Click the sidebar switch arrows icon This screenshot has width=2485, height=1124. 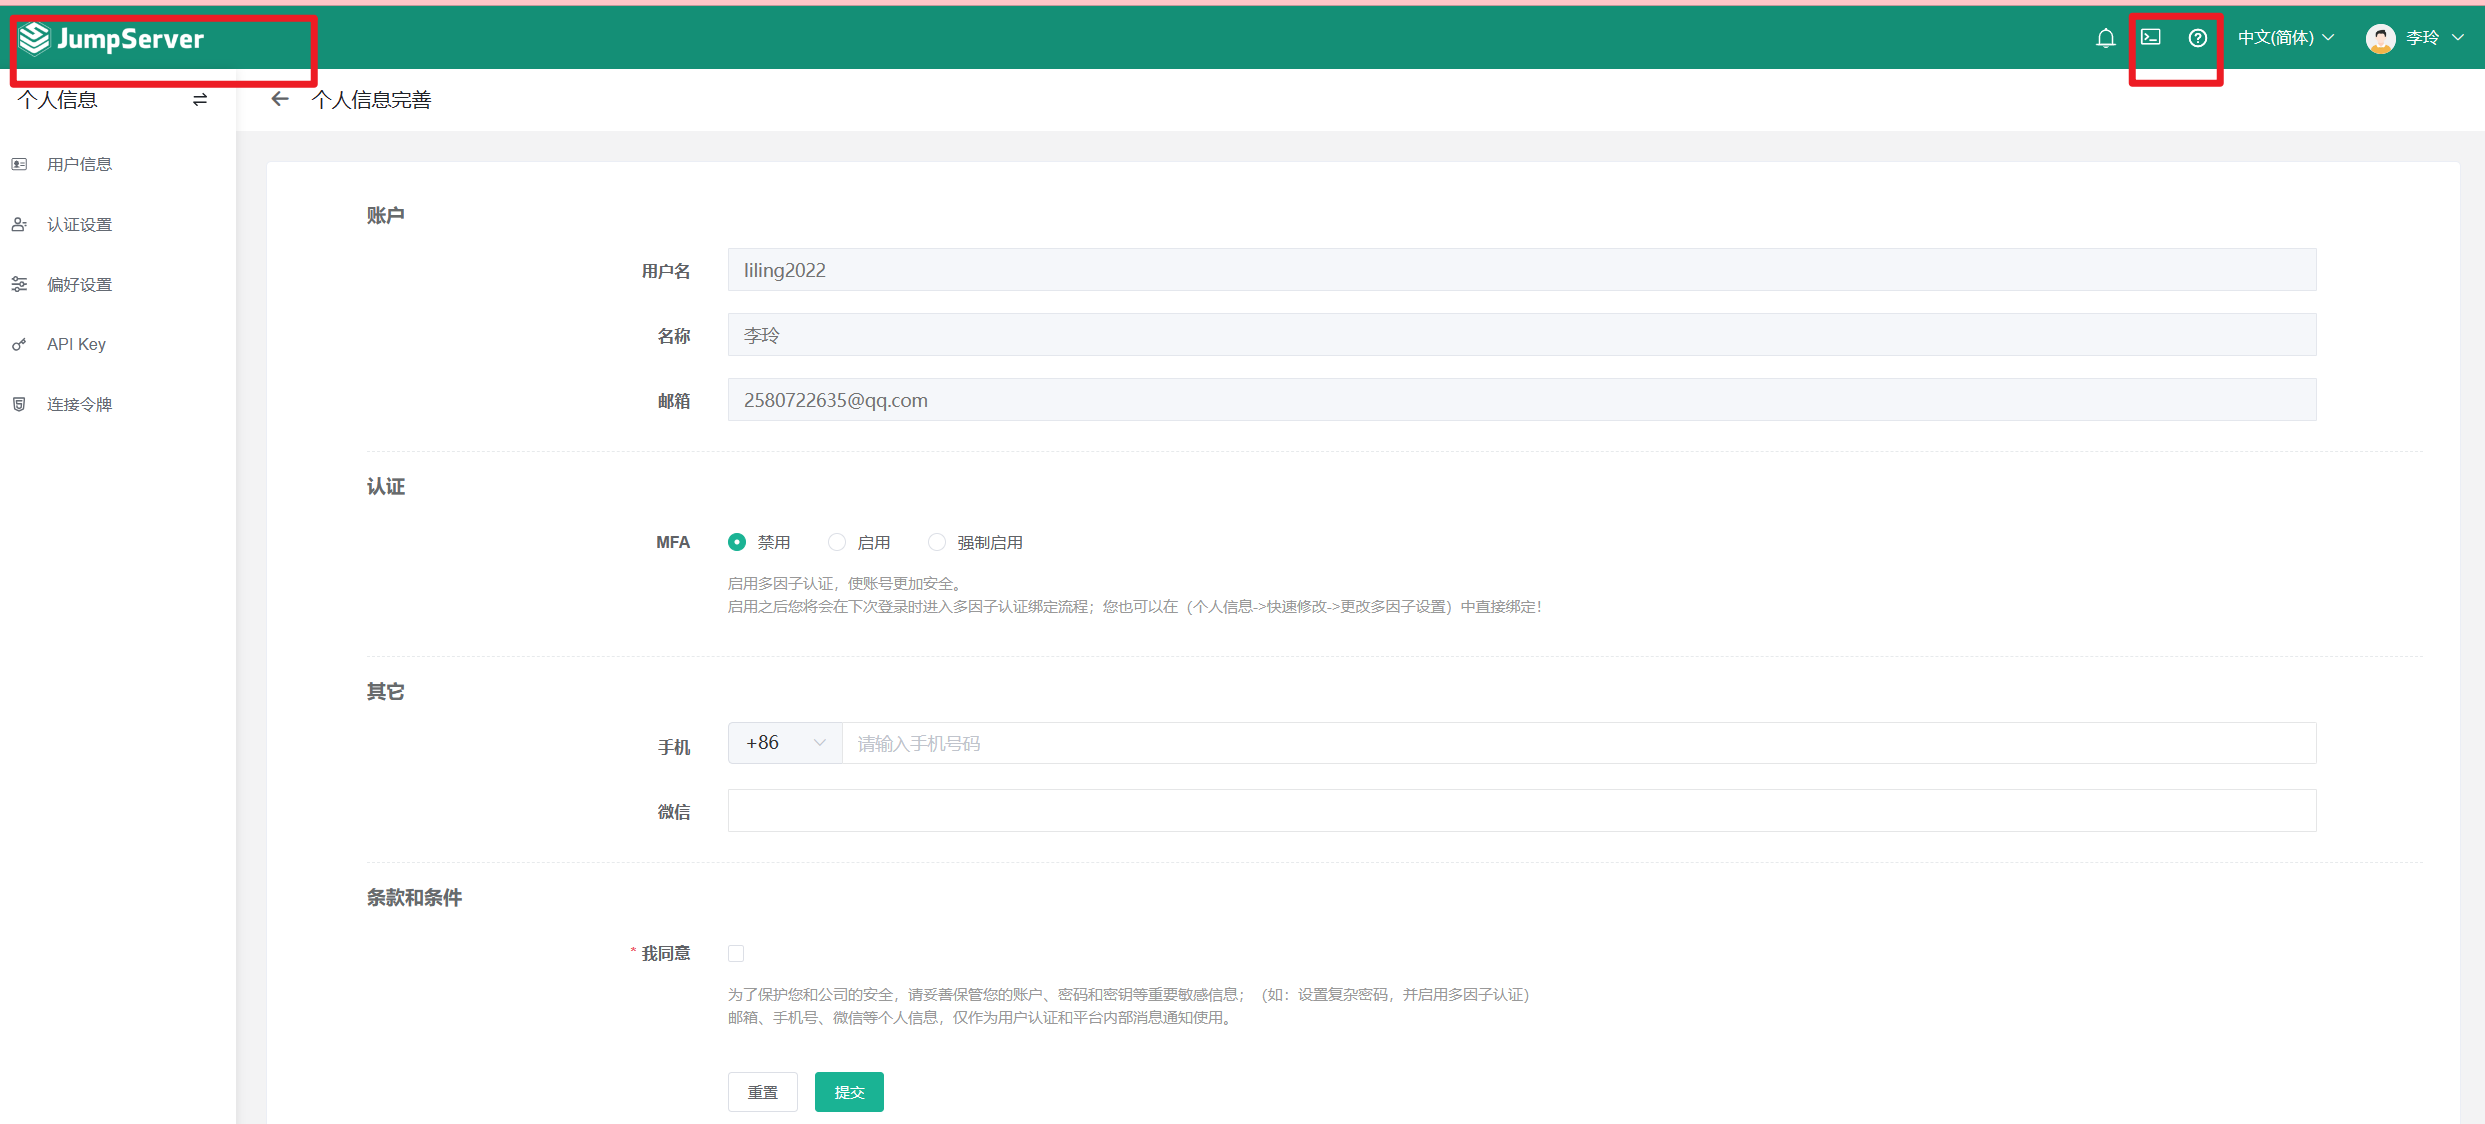(x=200, y=100)
